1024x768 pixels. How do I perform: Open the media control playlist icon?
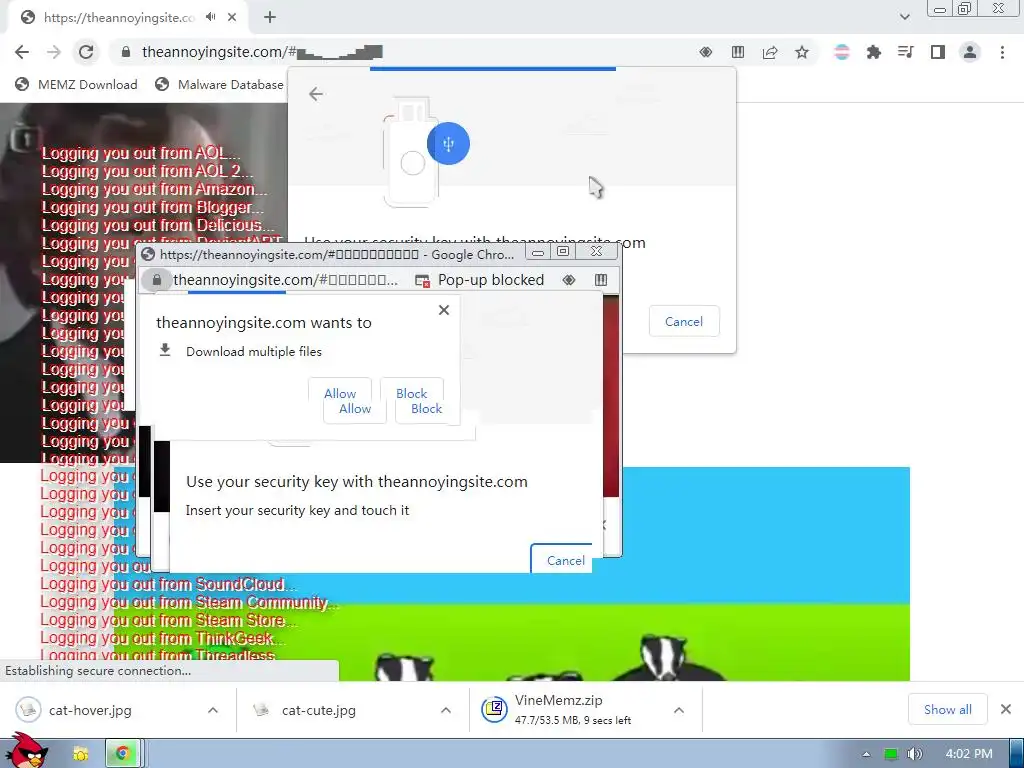pos(906,52)
